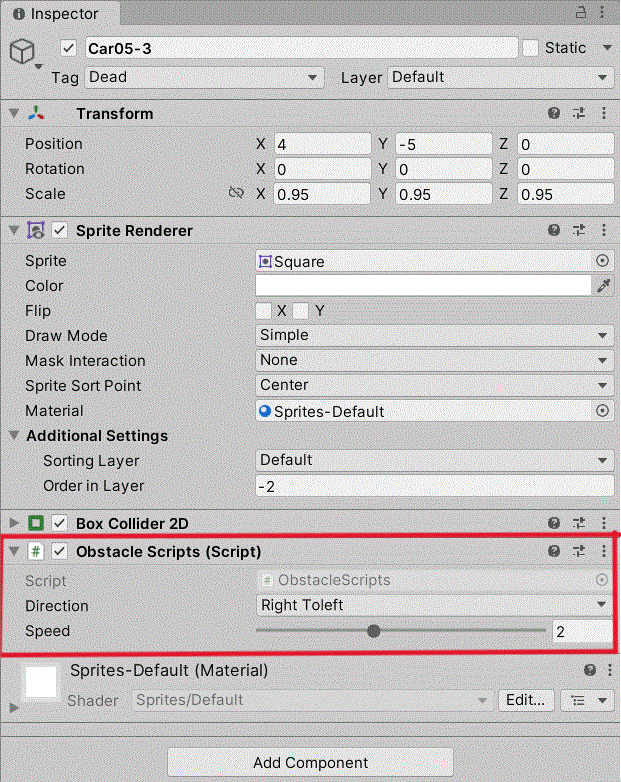621x782 pixels.
Task: Click the Position Y field
Action: tap(444, 144)
